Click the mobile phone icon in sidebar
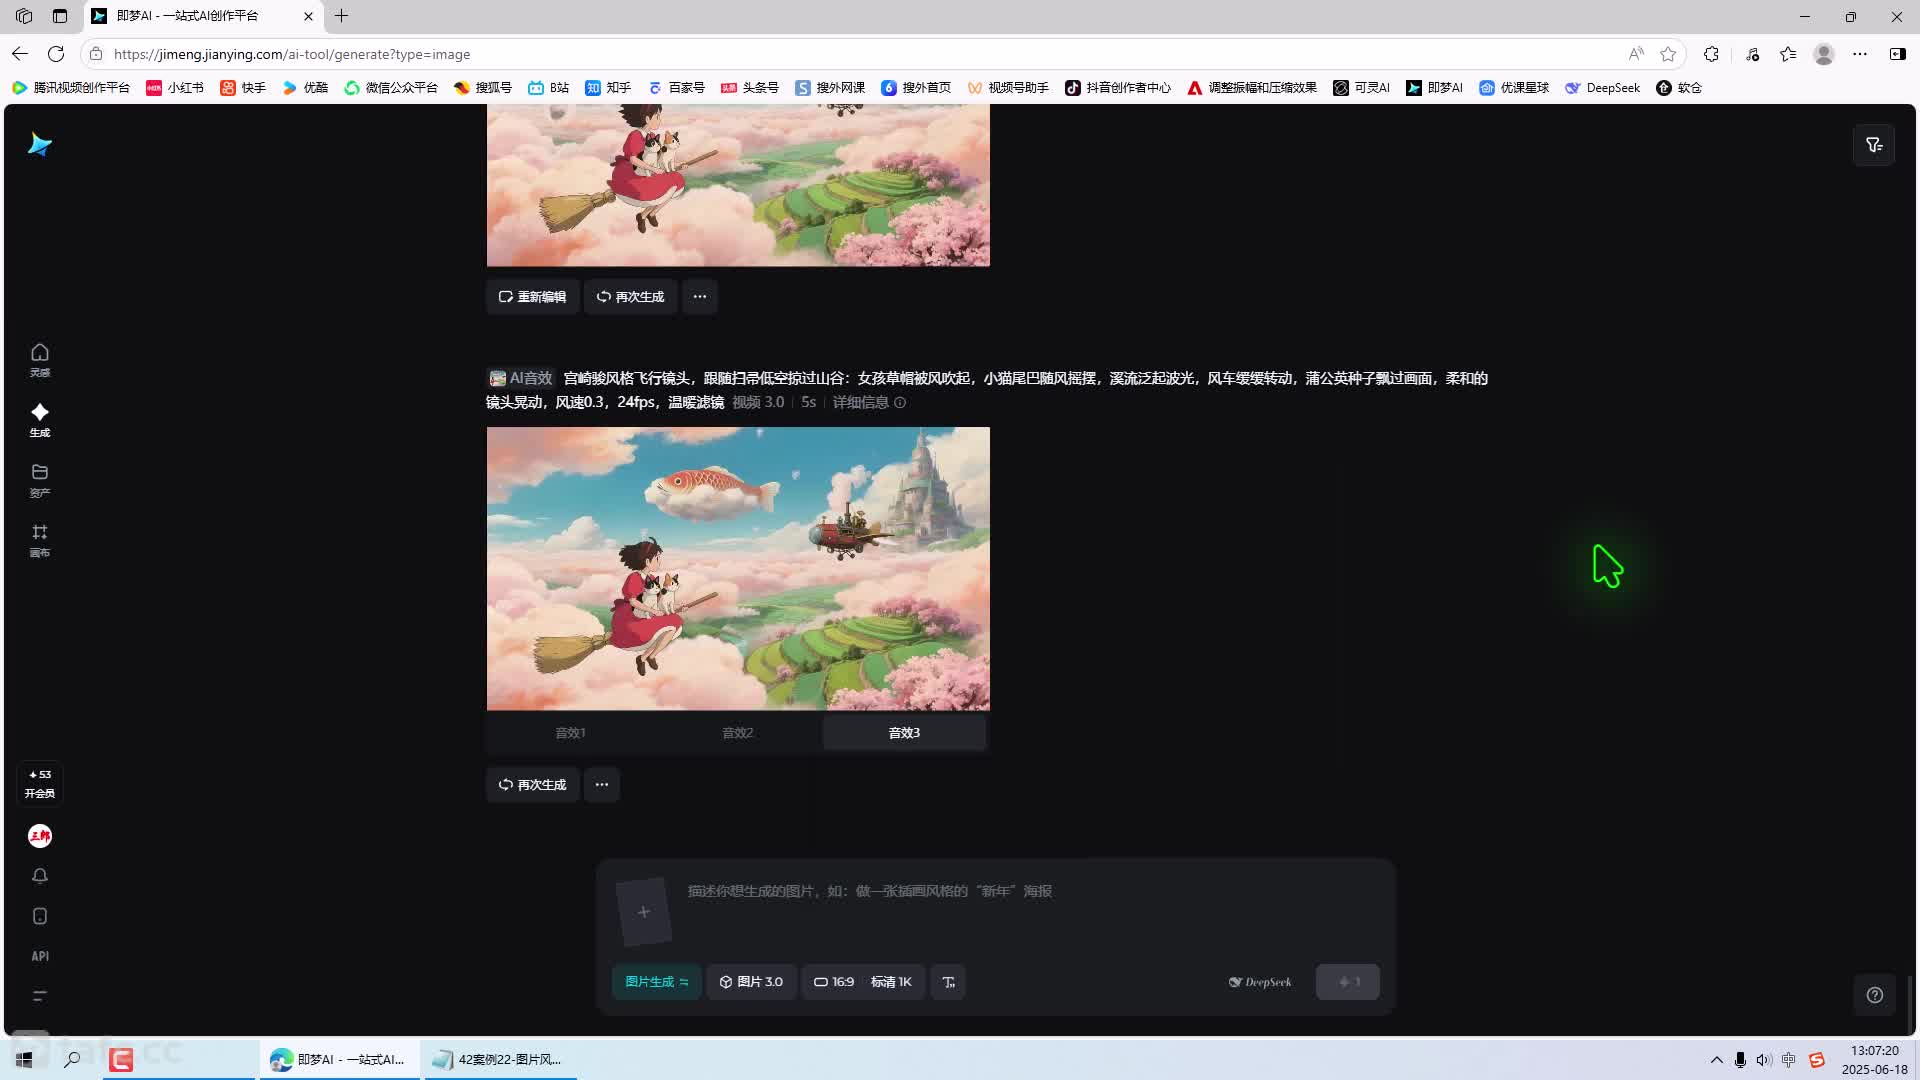Screen dimensions: 1920x1080 [x=40, y=916]
